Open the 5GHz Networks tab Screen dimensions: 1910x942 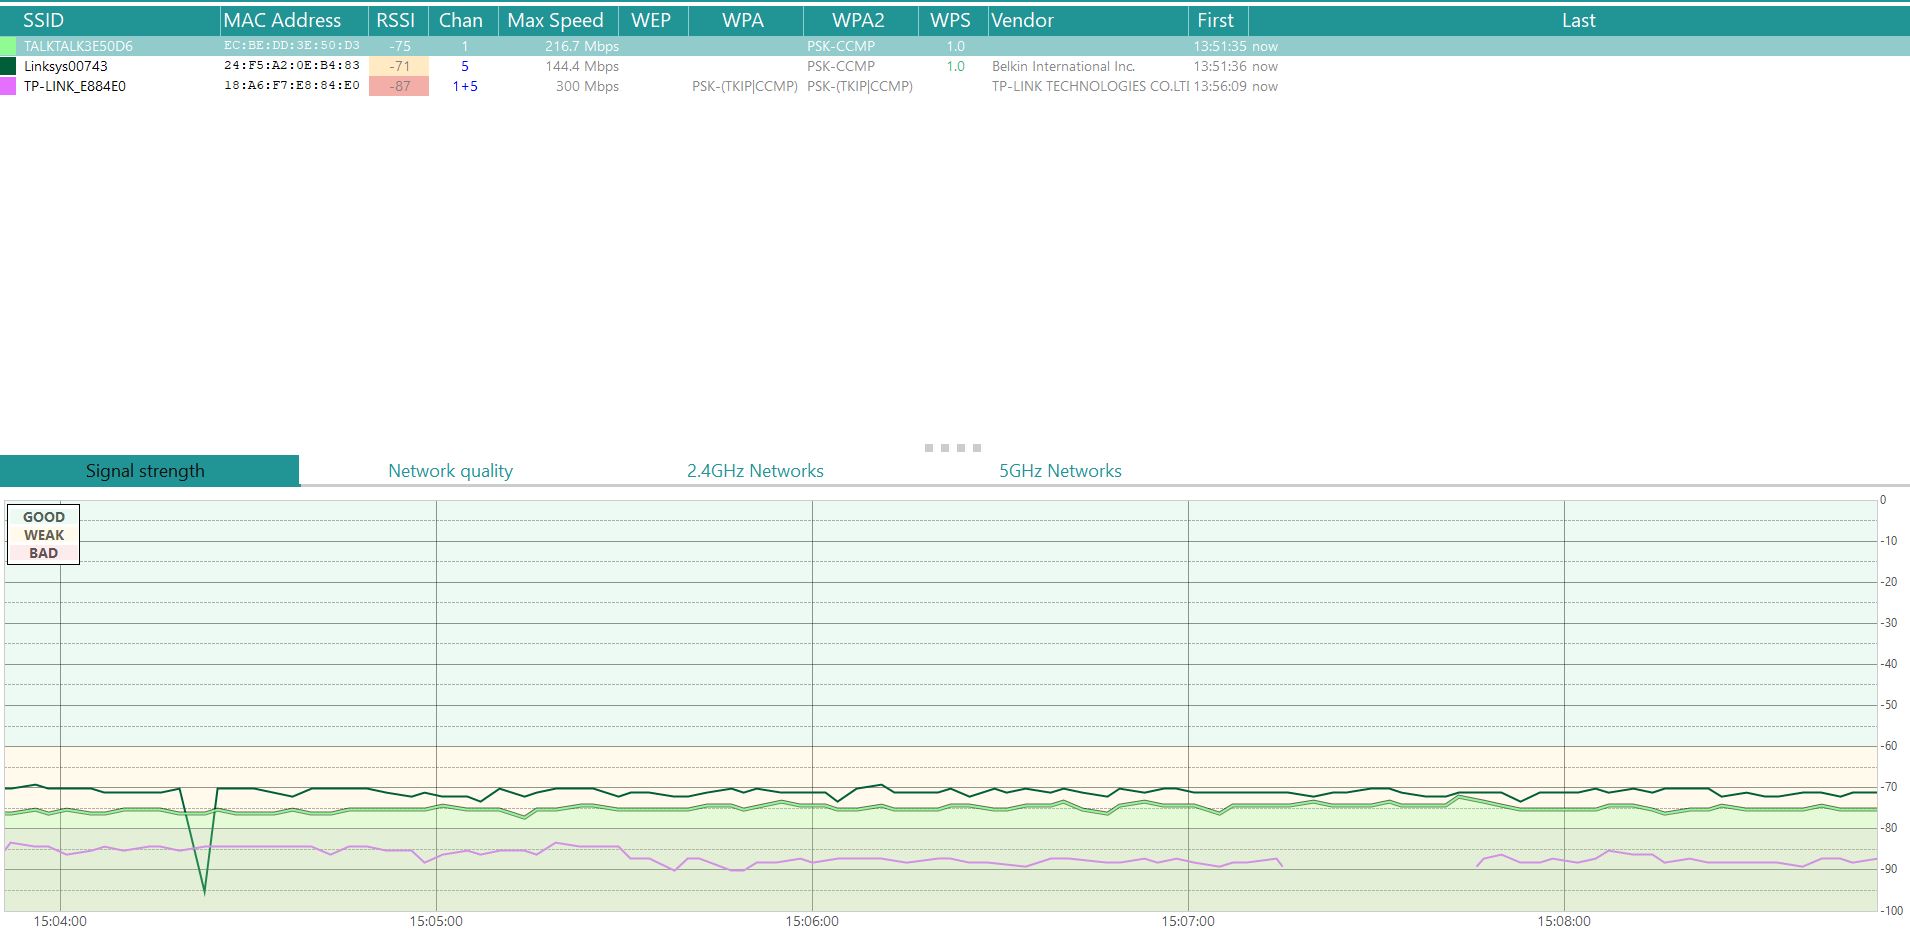click(1060, 471)
